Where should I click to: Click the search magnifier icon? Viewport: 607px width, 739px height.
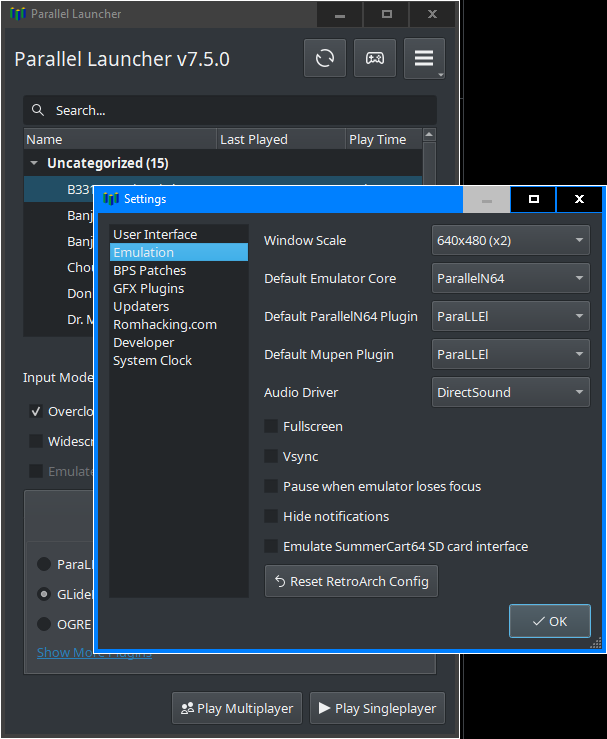pos(39,111)
